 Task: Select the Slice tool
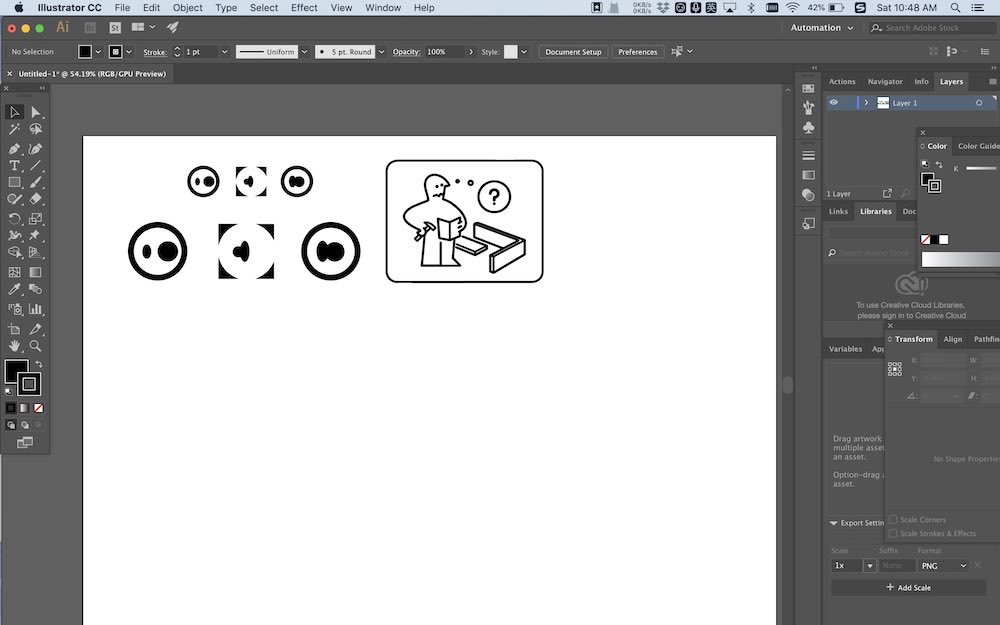36,329
